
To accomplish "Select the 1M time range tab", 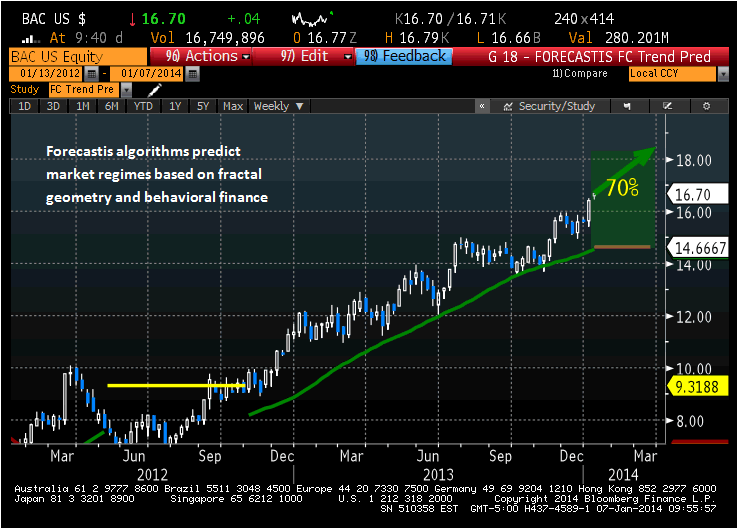I will point(83,106).
